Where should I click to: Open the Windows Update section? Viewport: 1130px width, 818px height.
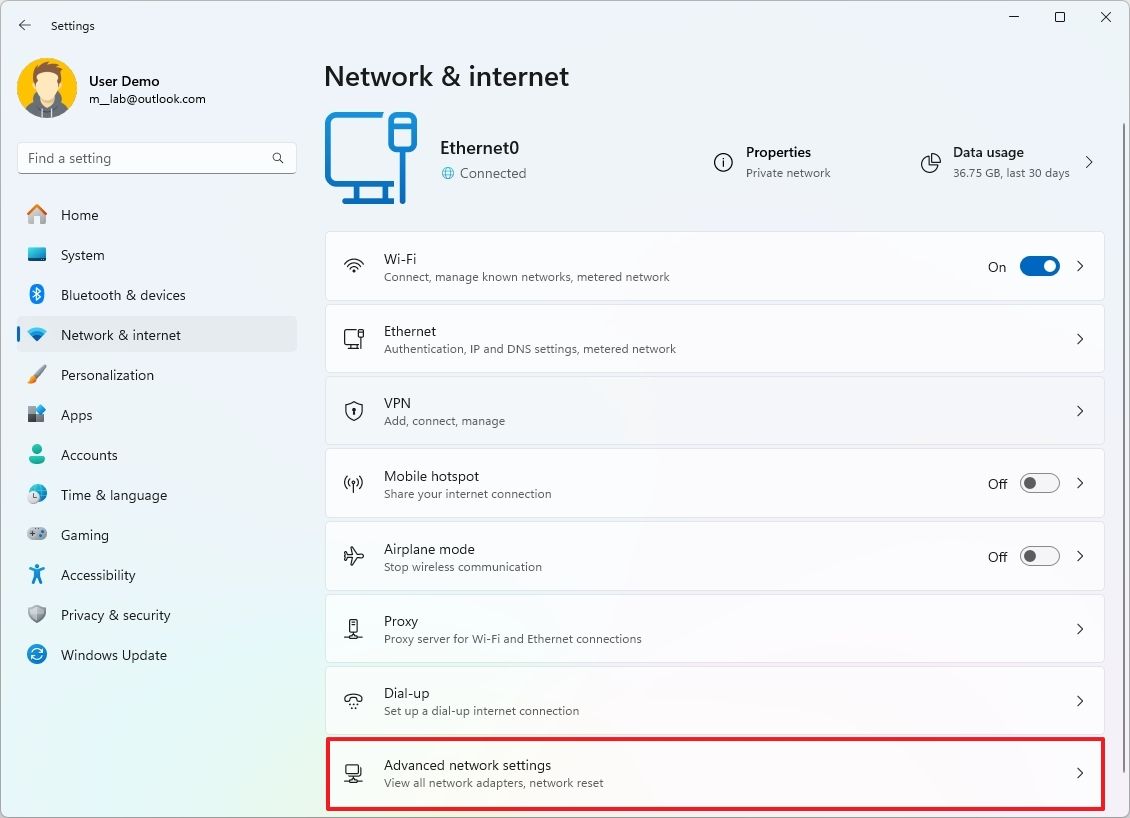click(114, 655)
